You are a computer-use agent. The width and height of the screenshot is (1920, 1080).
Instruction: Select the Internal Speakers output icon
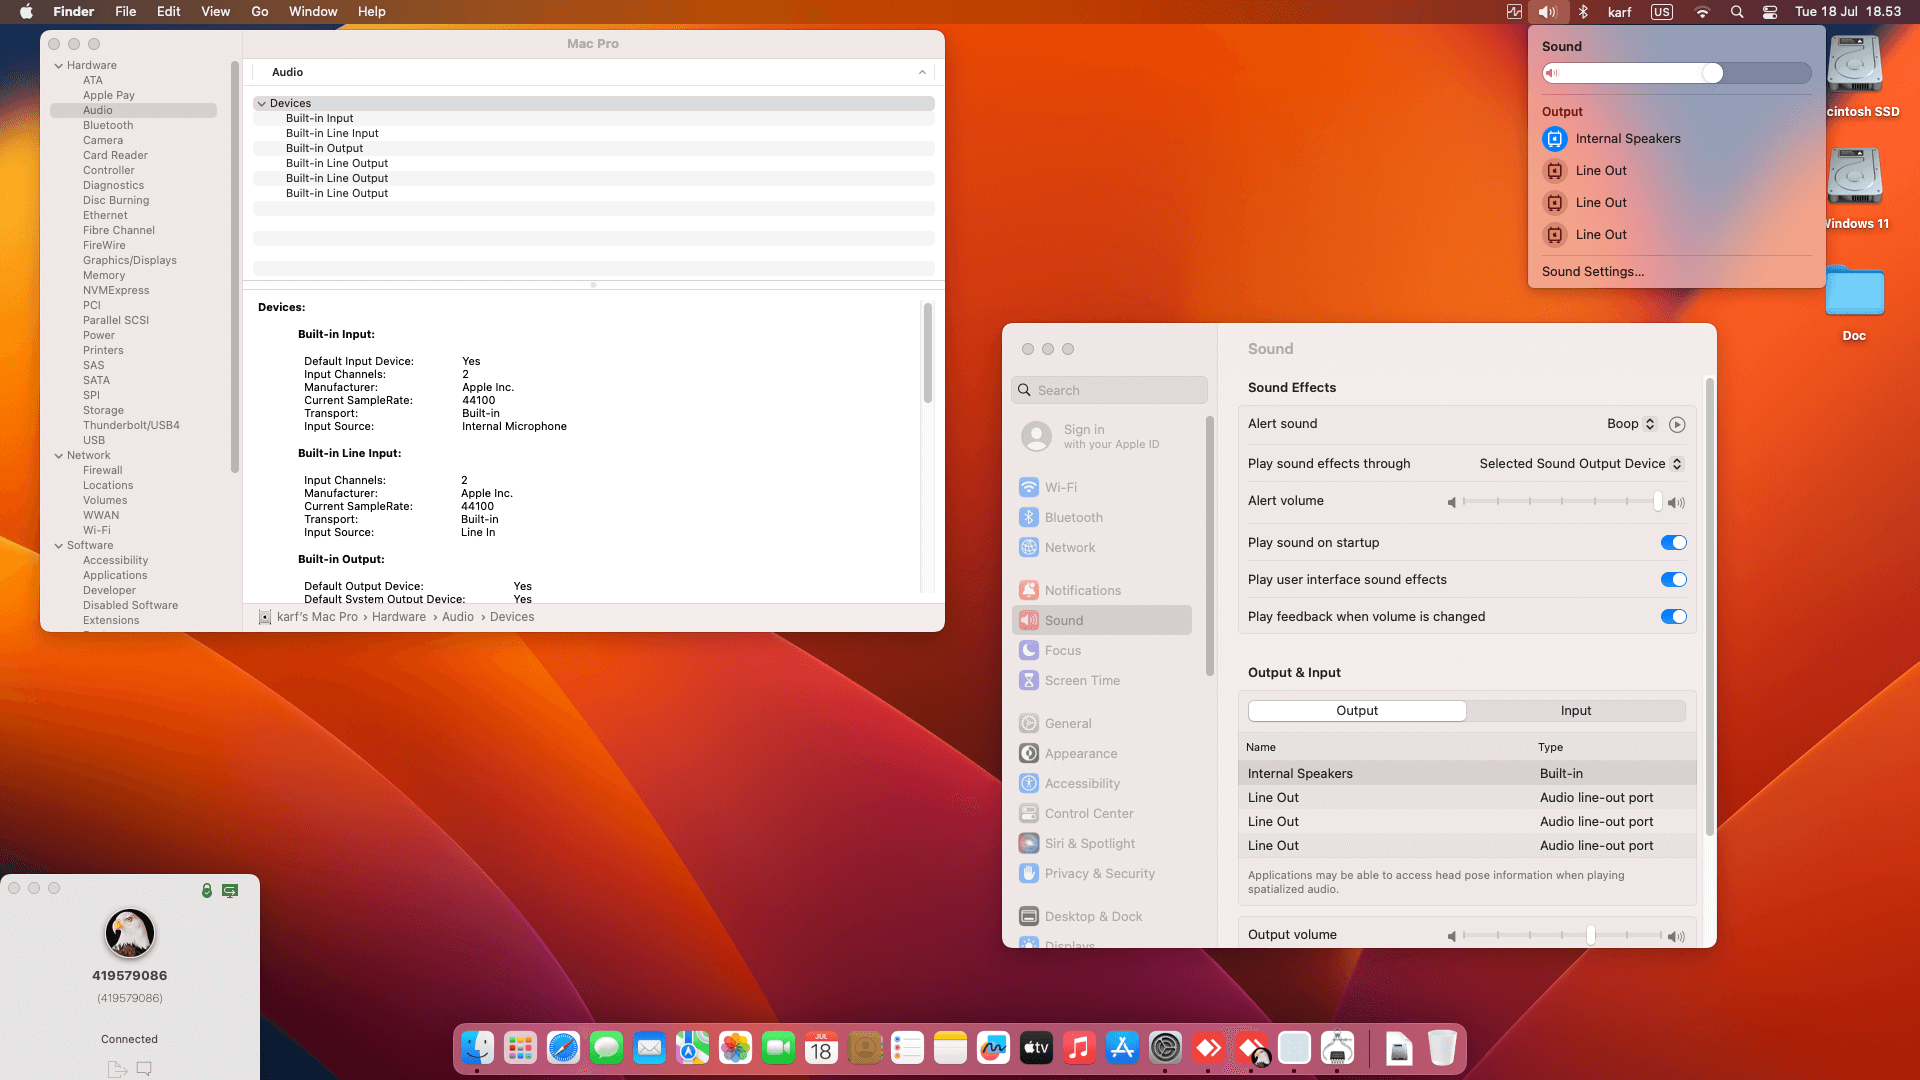click(x=1554, y=139)
